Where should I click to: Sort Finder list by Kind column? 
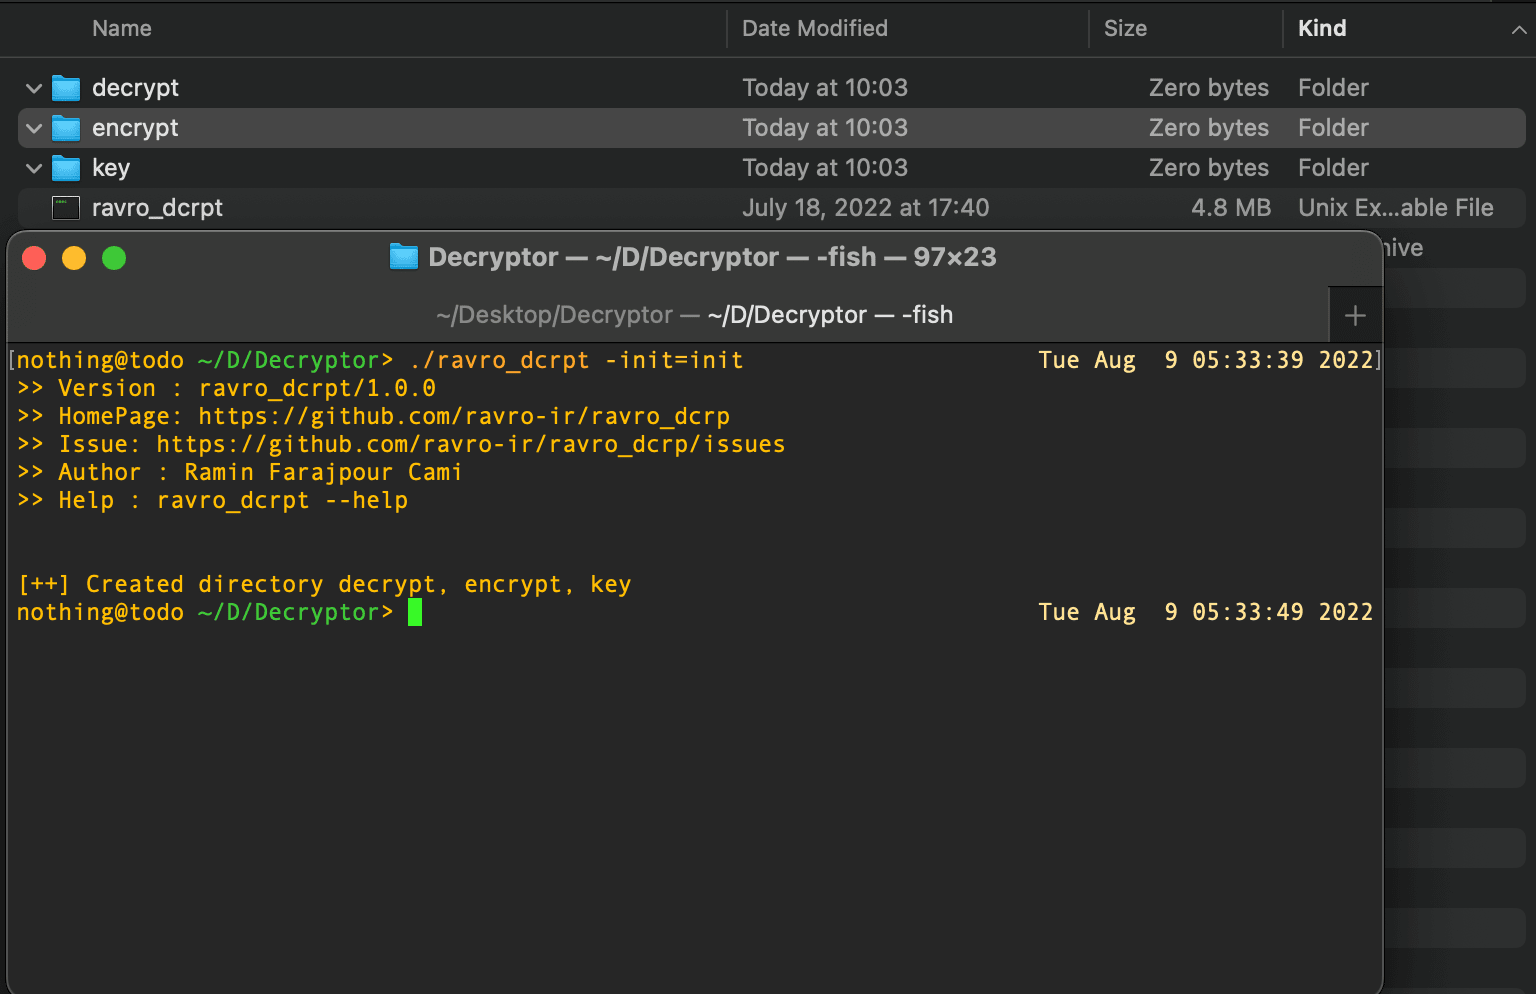point(1322,28)
